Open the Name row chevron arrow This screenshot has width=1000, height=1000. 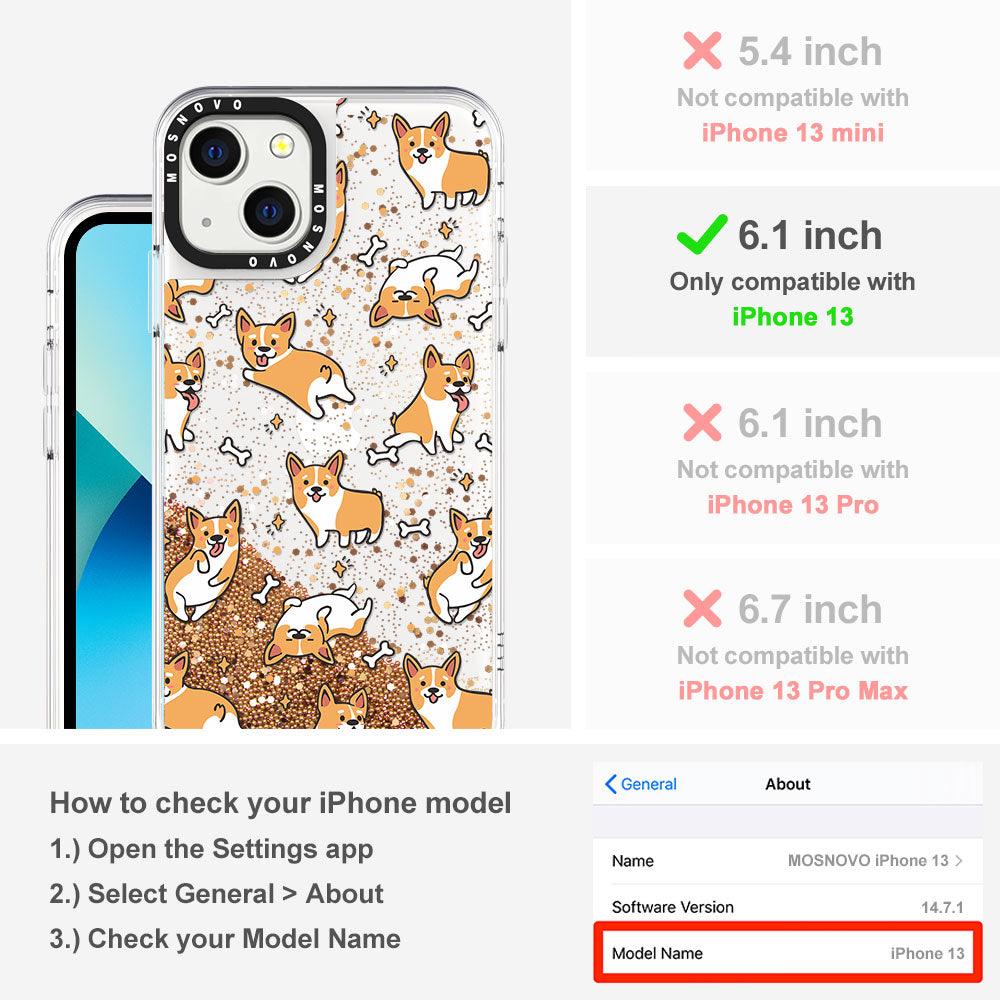tap(959, 860)
